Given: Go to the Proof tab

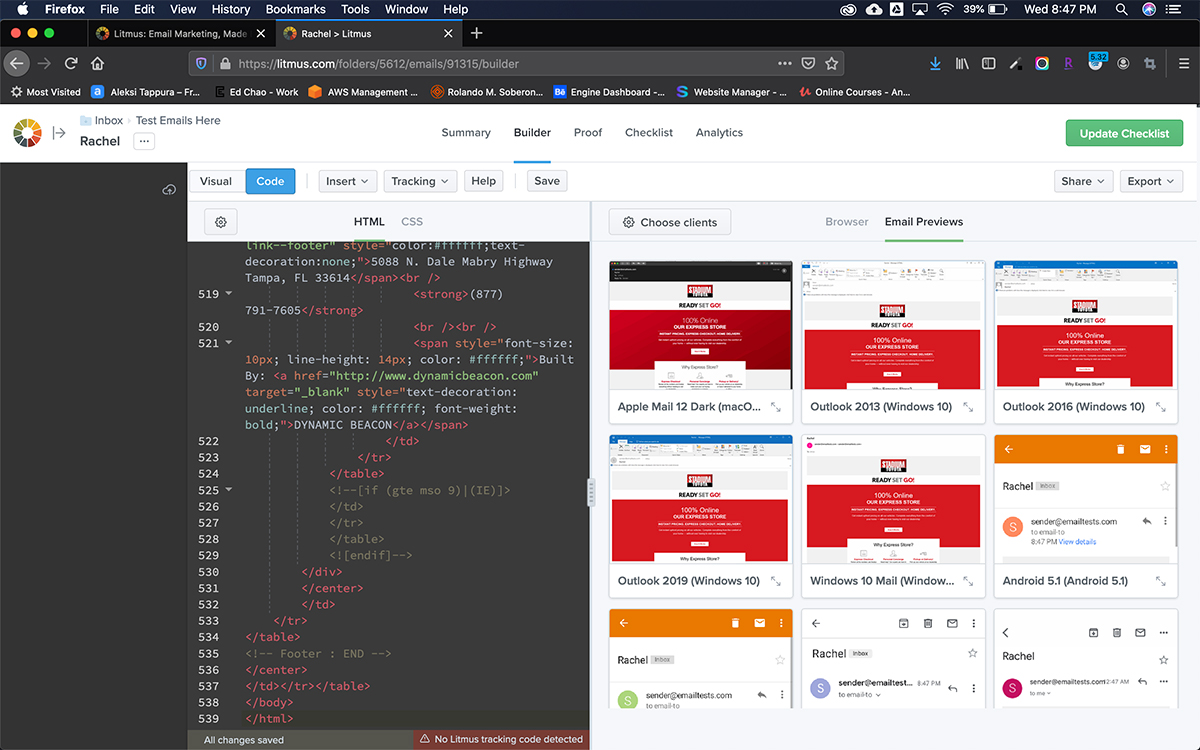Looking at the screenshot, I should point(588,132).
